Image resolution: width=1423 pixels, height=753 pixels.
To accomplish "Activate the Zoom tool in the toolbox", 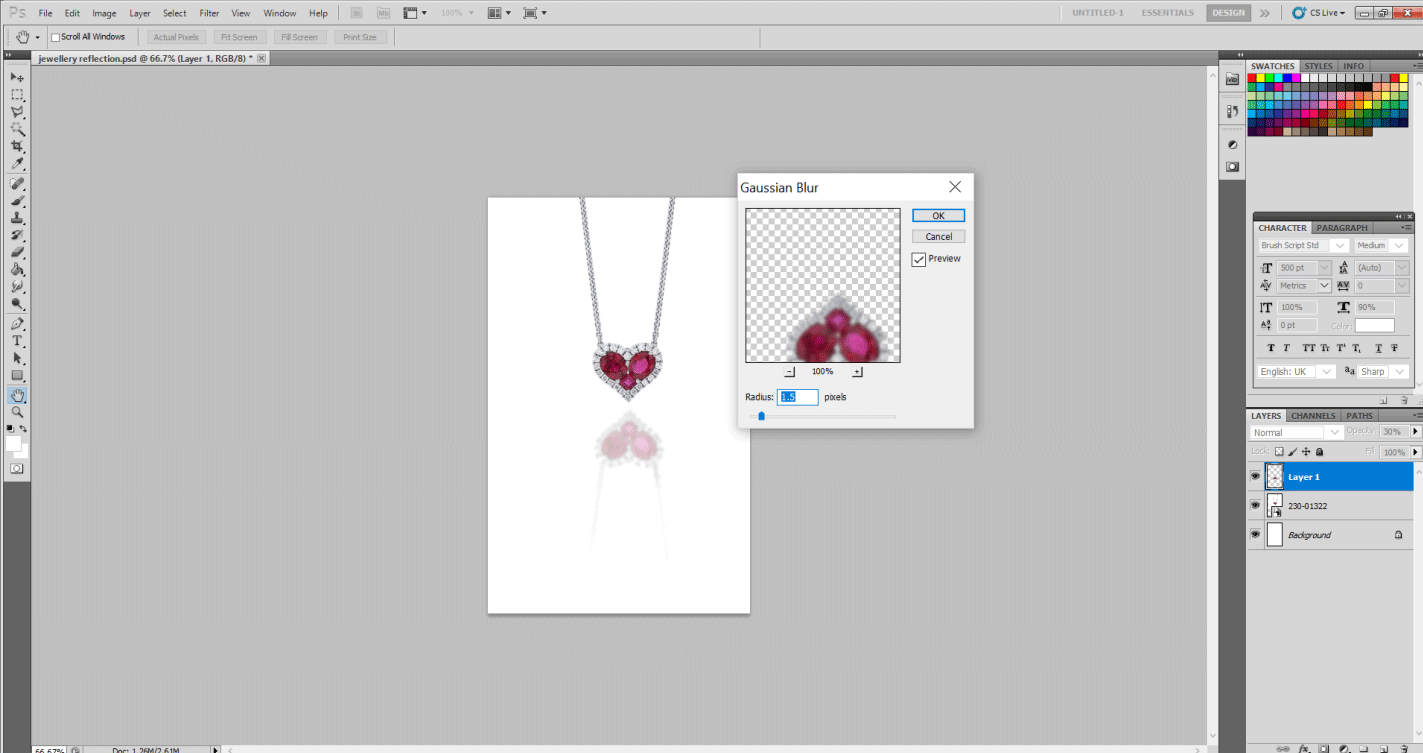I will click(17, 412).
